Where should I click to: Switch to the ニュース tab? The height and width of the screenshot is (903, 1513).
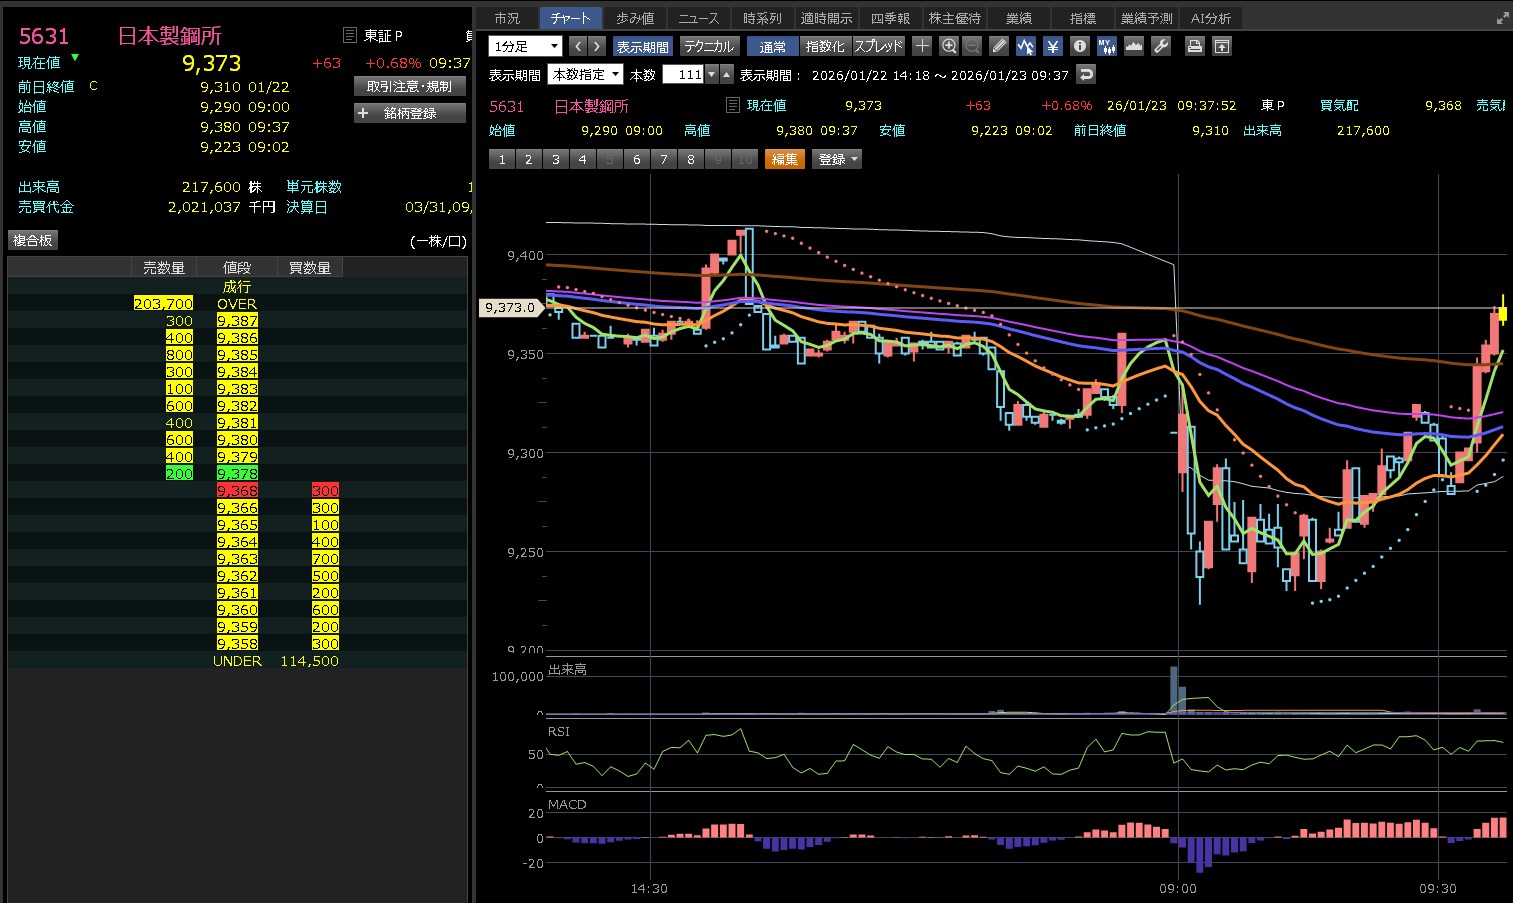click(698, 18)
